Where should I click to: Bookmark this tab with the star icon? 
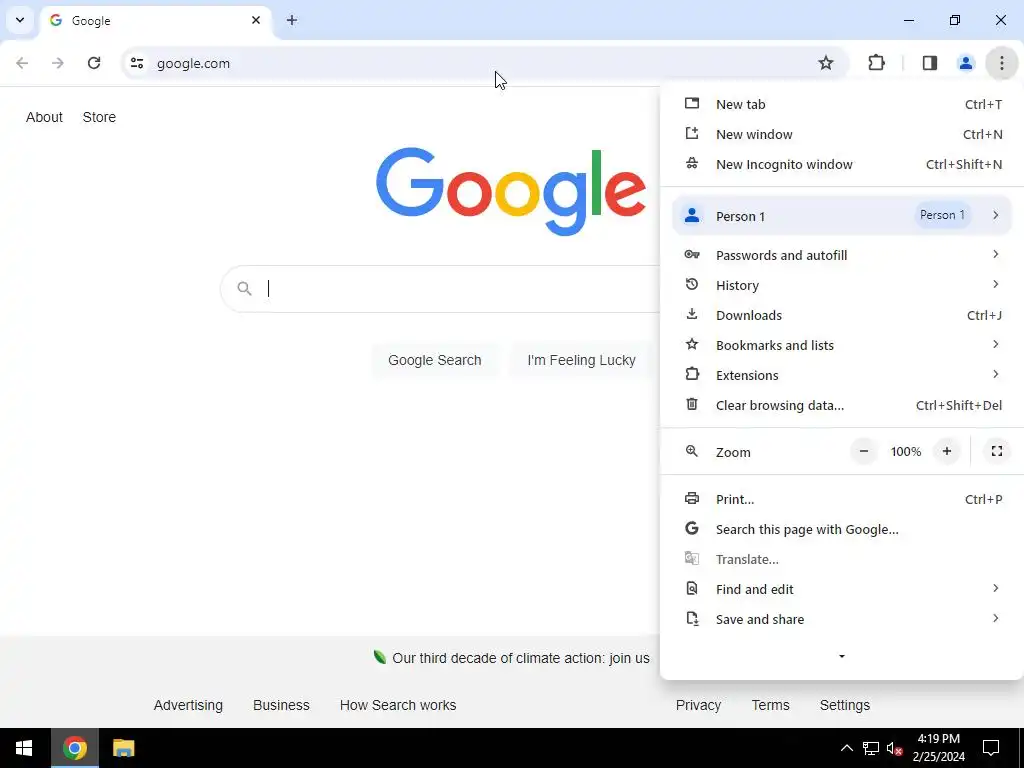825,63
